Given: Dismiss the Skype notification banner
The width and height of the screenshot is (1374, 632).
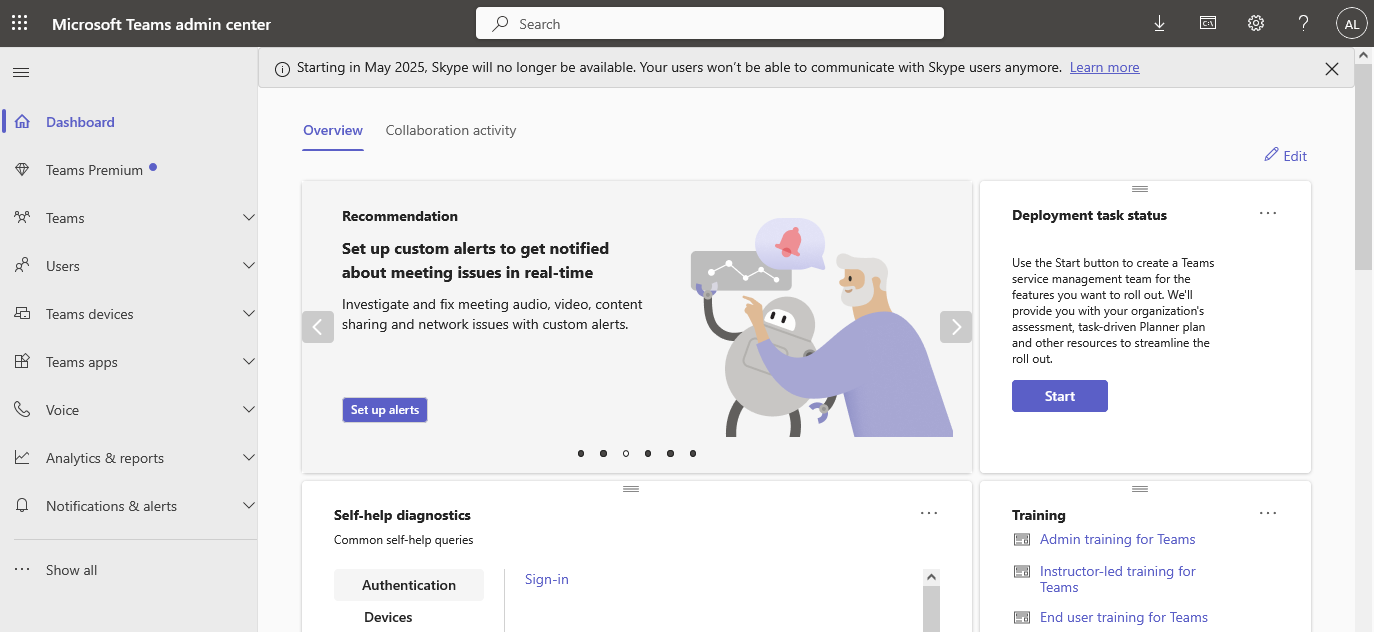Looking at the screenshot, I should point(1331,69).
